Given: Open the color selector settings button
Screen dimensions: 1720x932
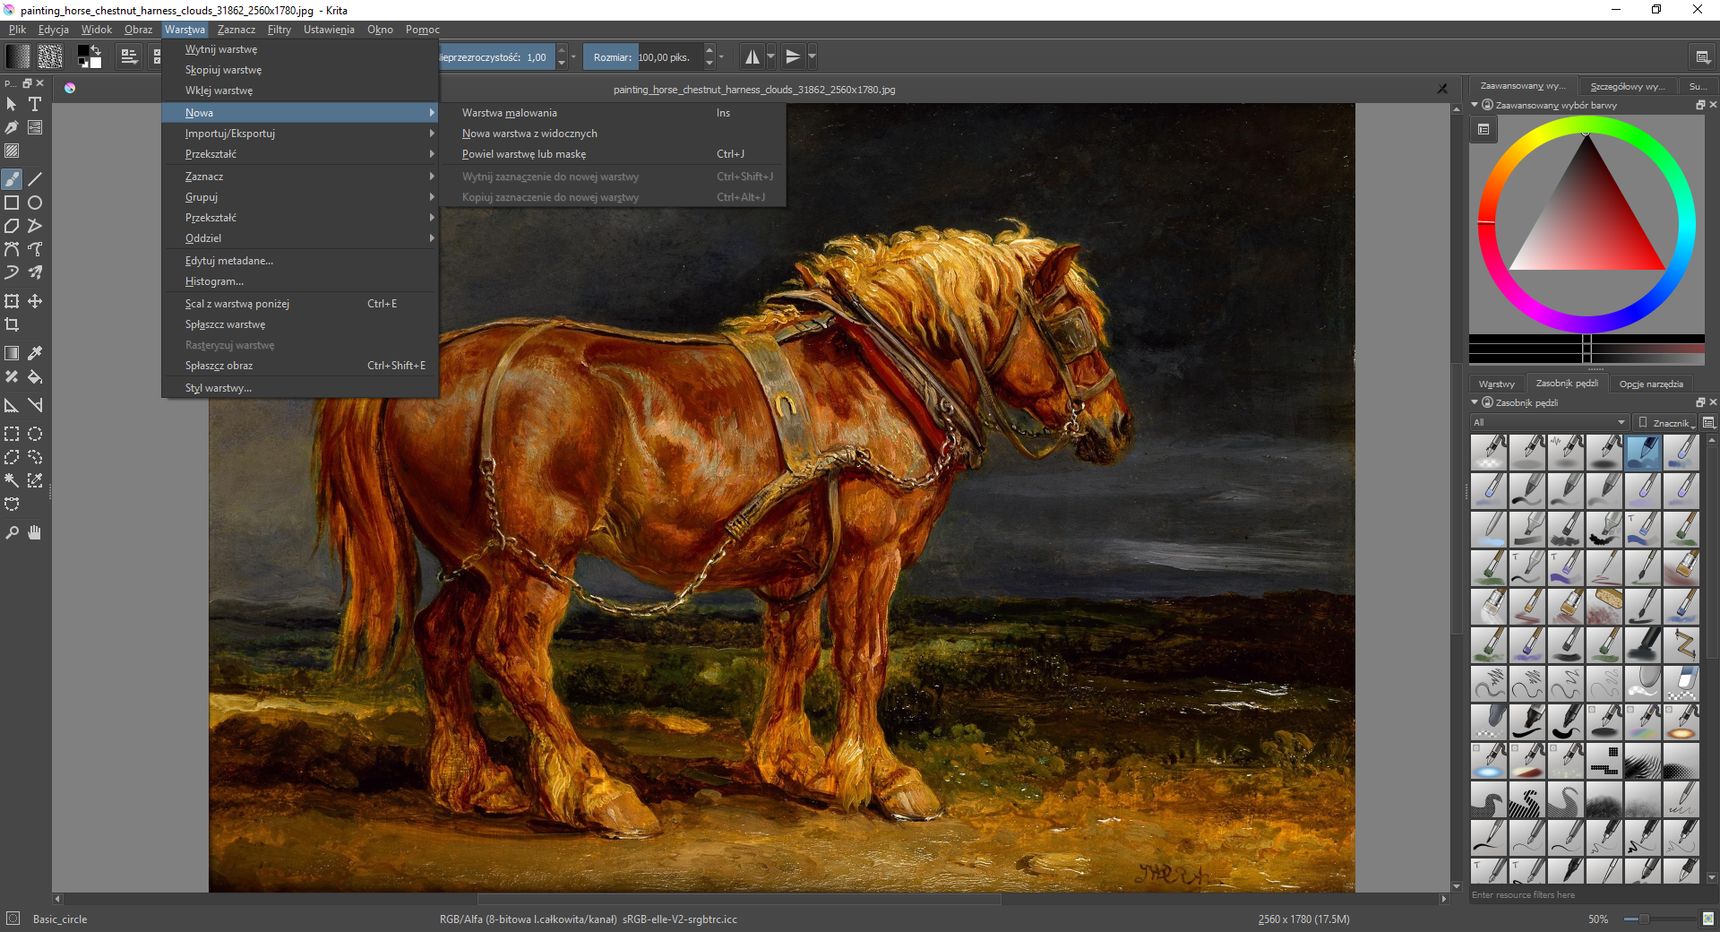Looking at the screenshot, I should click(x=1484, y=129).
